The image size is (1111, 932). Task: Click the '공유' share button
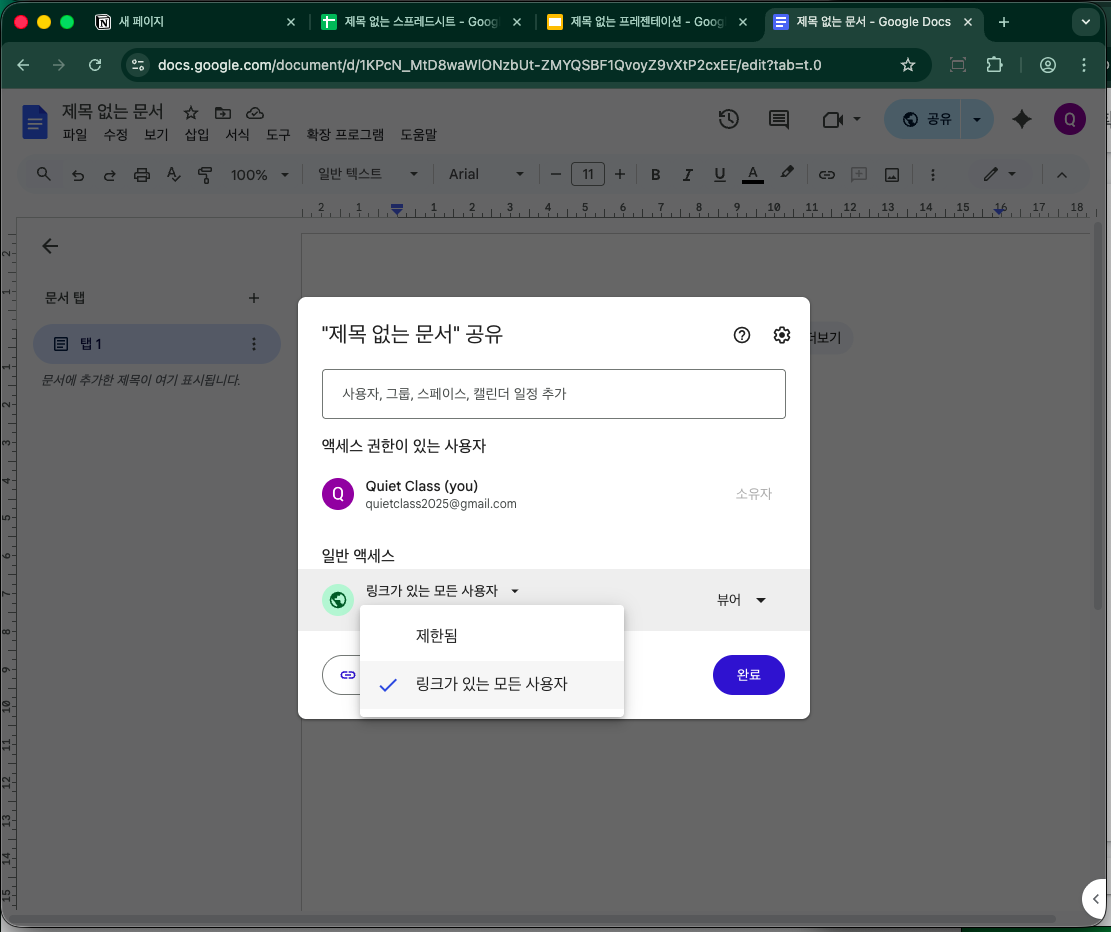click(x=926, y=119)
